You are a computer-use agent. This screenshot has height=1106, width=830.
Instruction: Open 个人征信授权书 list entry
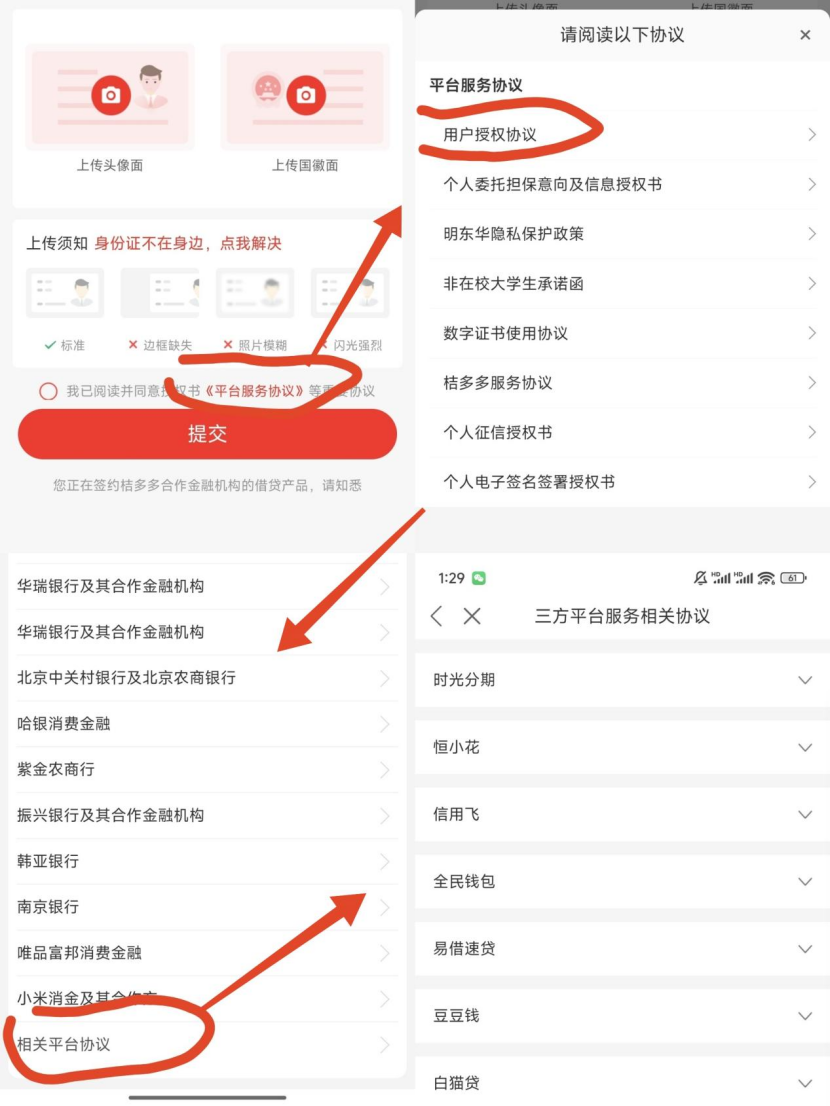[x=623, y=432]
